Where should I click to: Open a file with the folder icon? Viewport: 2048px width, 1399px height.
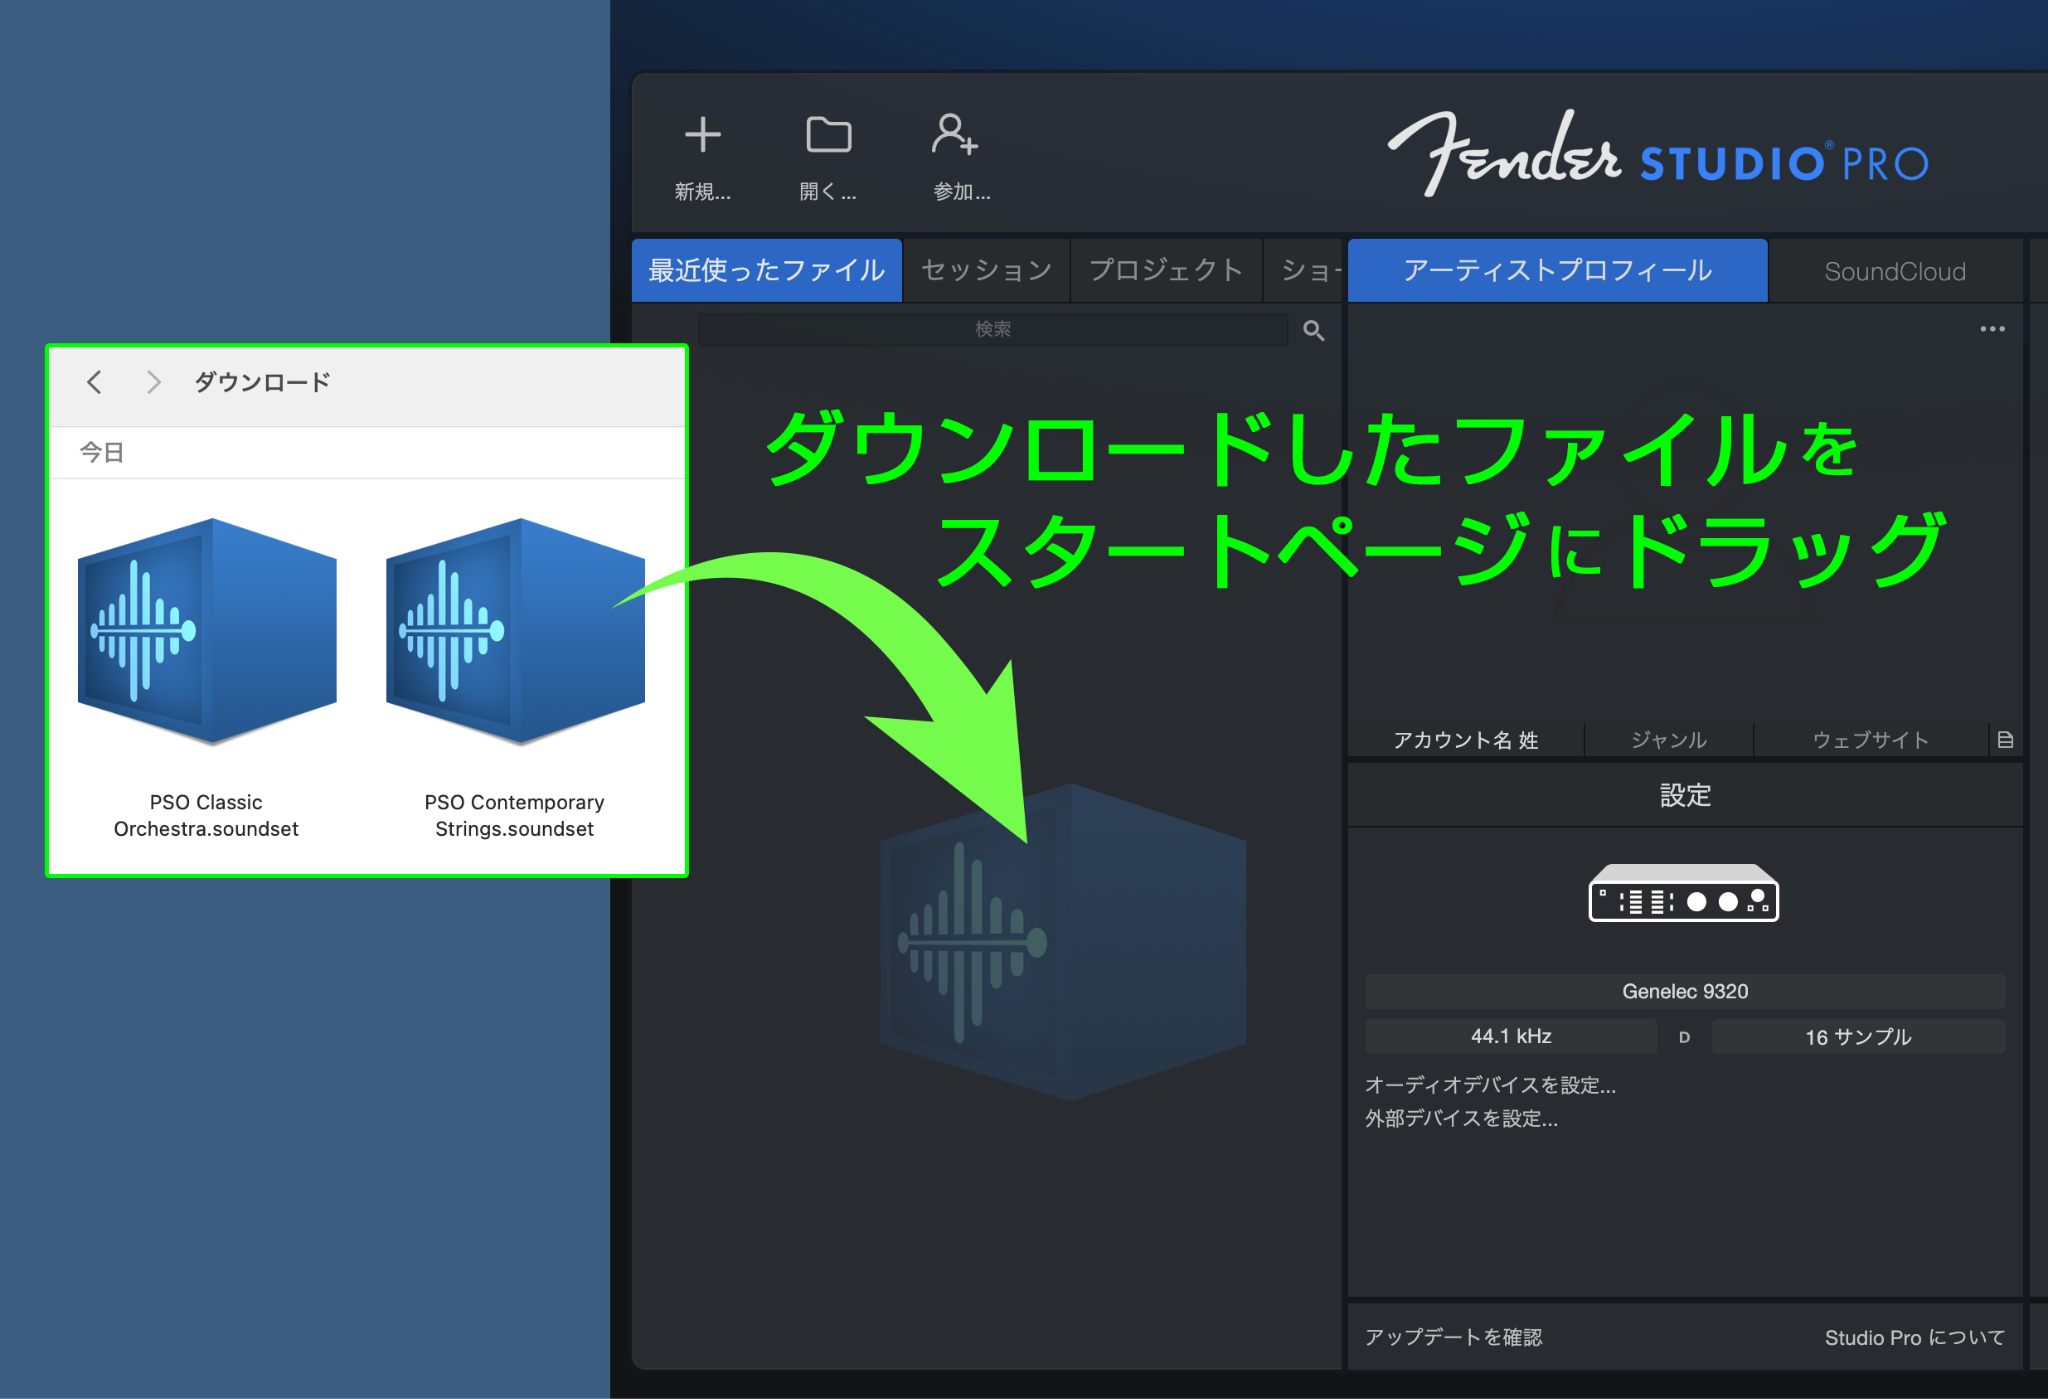(828, 135)
